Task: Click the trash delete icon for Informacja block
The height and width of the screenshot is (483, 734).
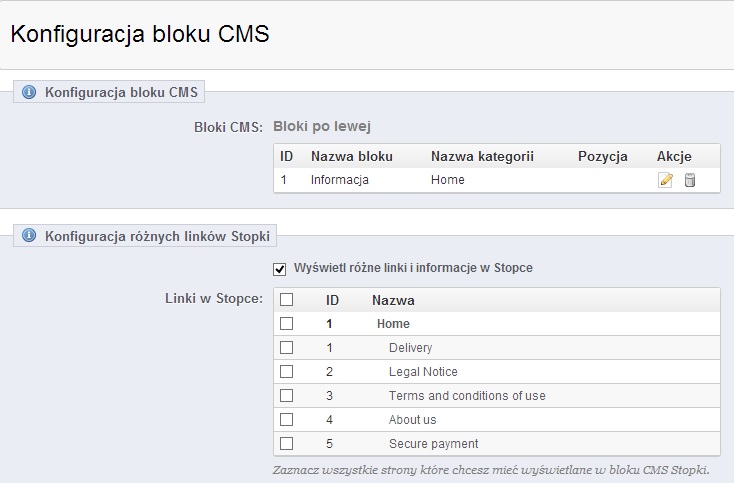Action: [x=689, y=180]
